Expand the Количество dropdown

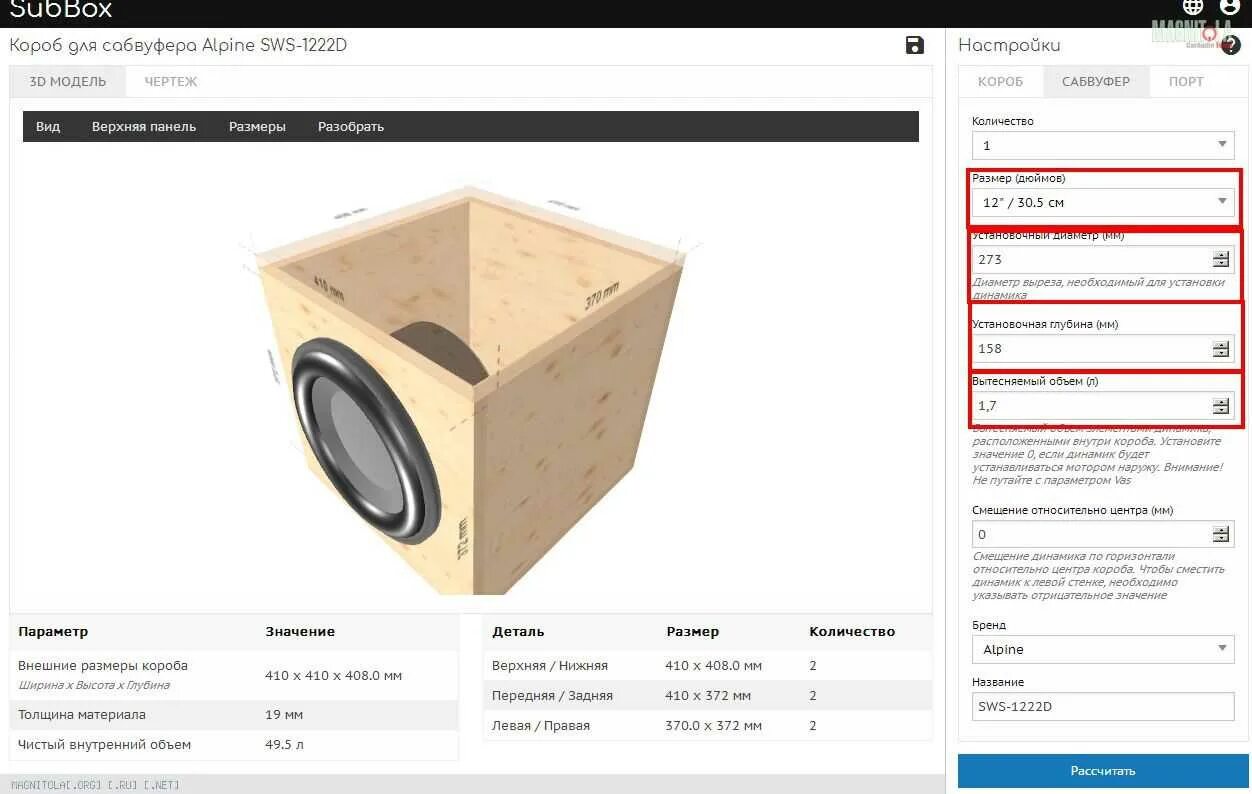(x=1103, y=145)
